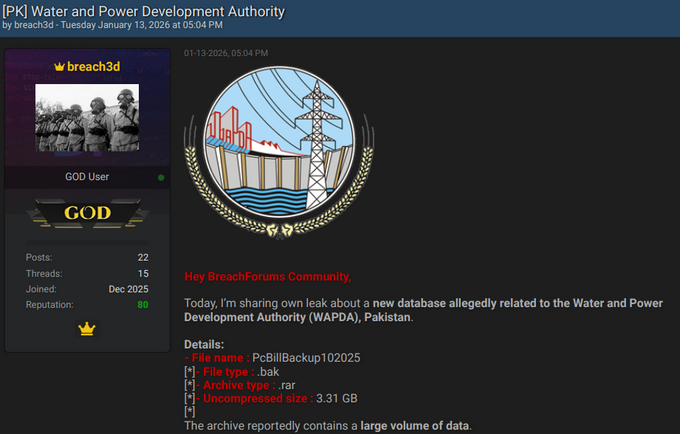The image size is (680, 434).
Task: Open the breach3d profile username link
Action: point(93,67)
